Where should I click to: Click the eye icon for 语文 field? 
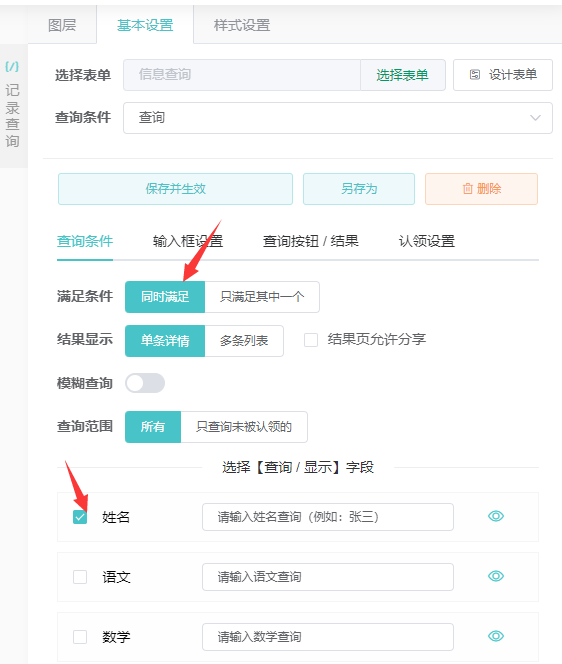coord(496,576)
